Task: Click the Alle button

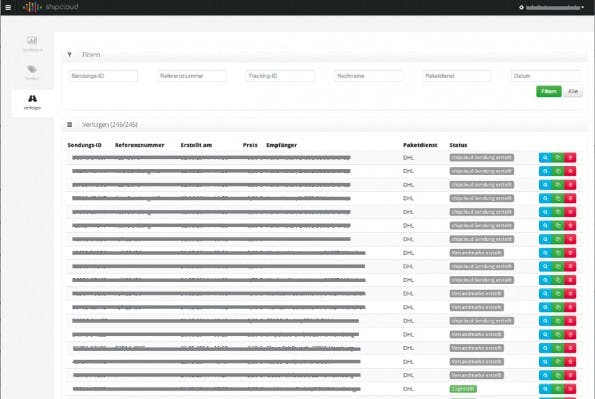Action: (x=573, y=91)
